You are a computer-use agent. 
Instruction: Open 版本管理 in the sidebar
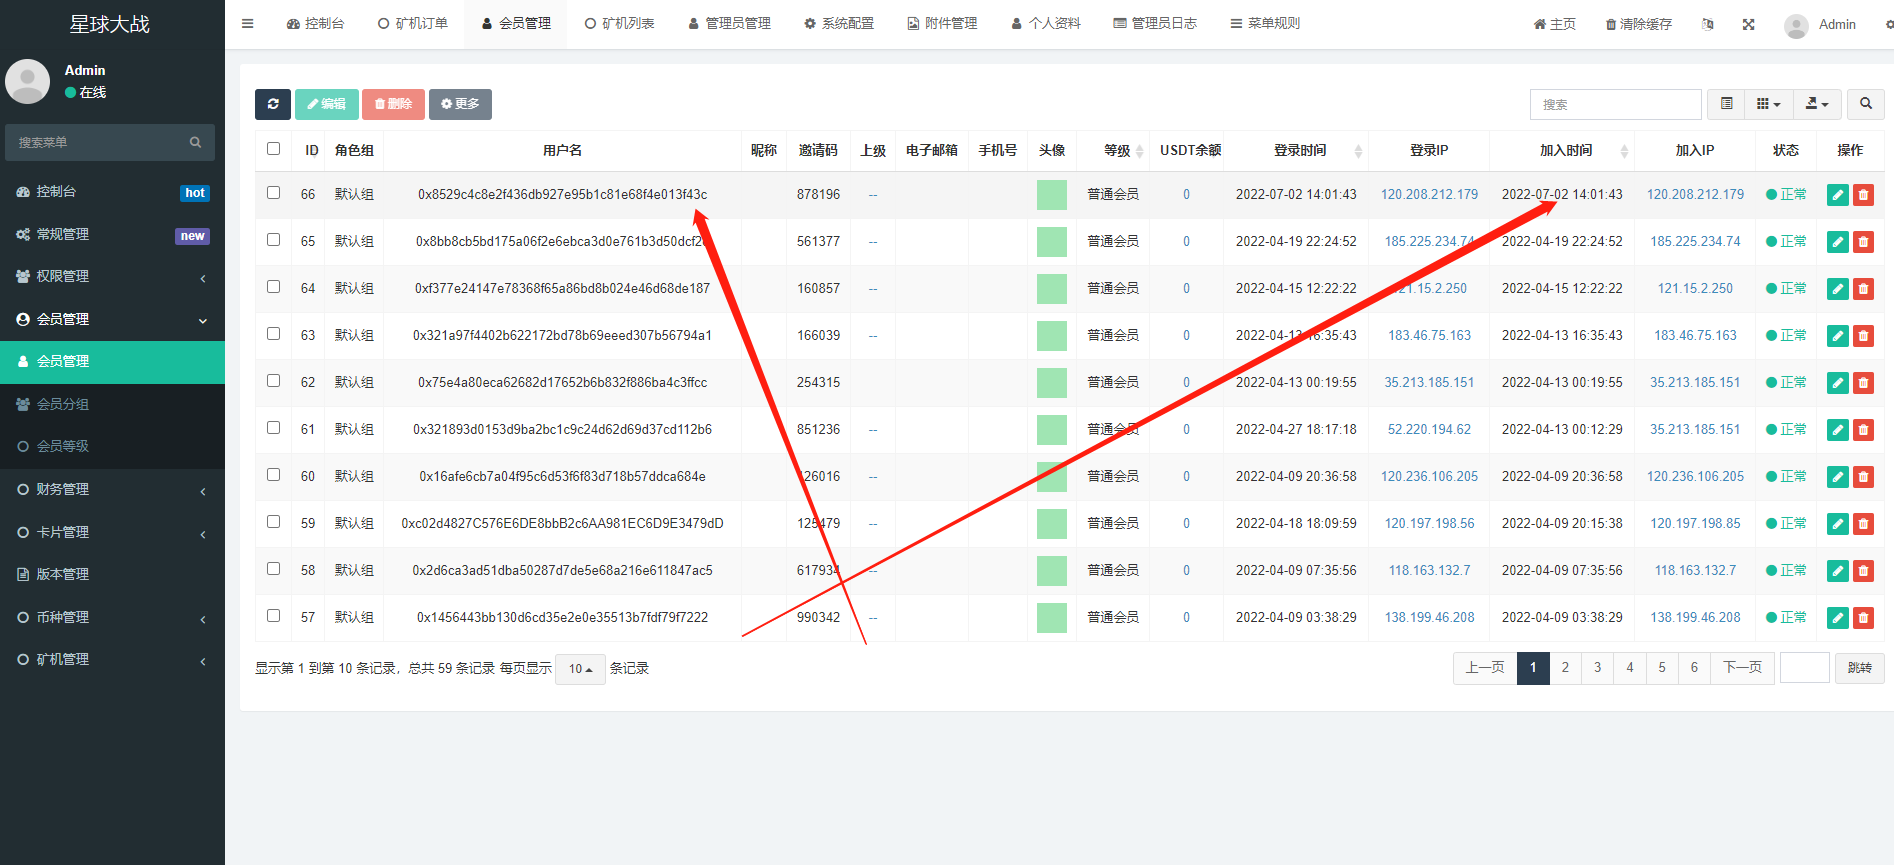click(112, 574)
